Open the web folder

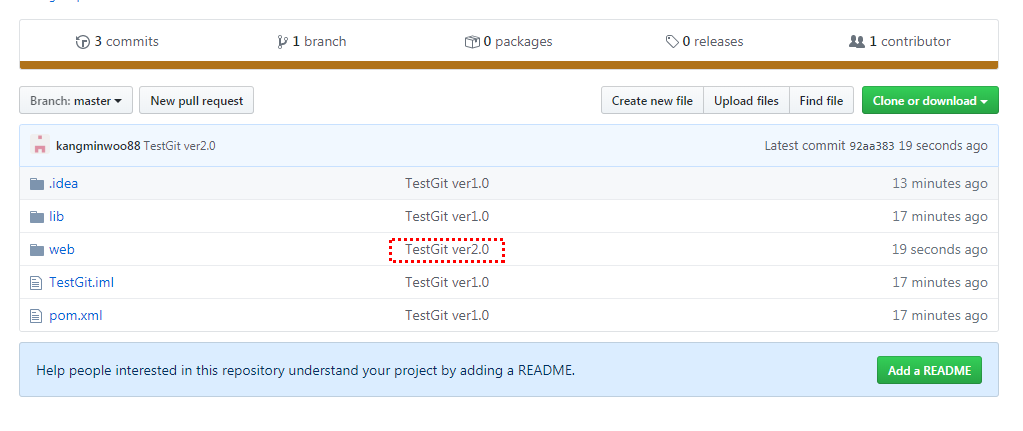coord(61,250)
